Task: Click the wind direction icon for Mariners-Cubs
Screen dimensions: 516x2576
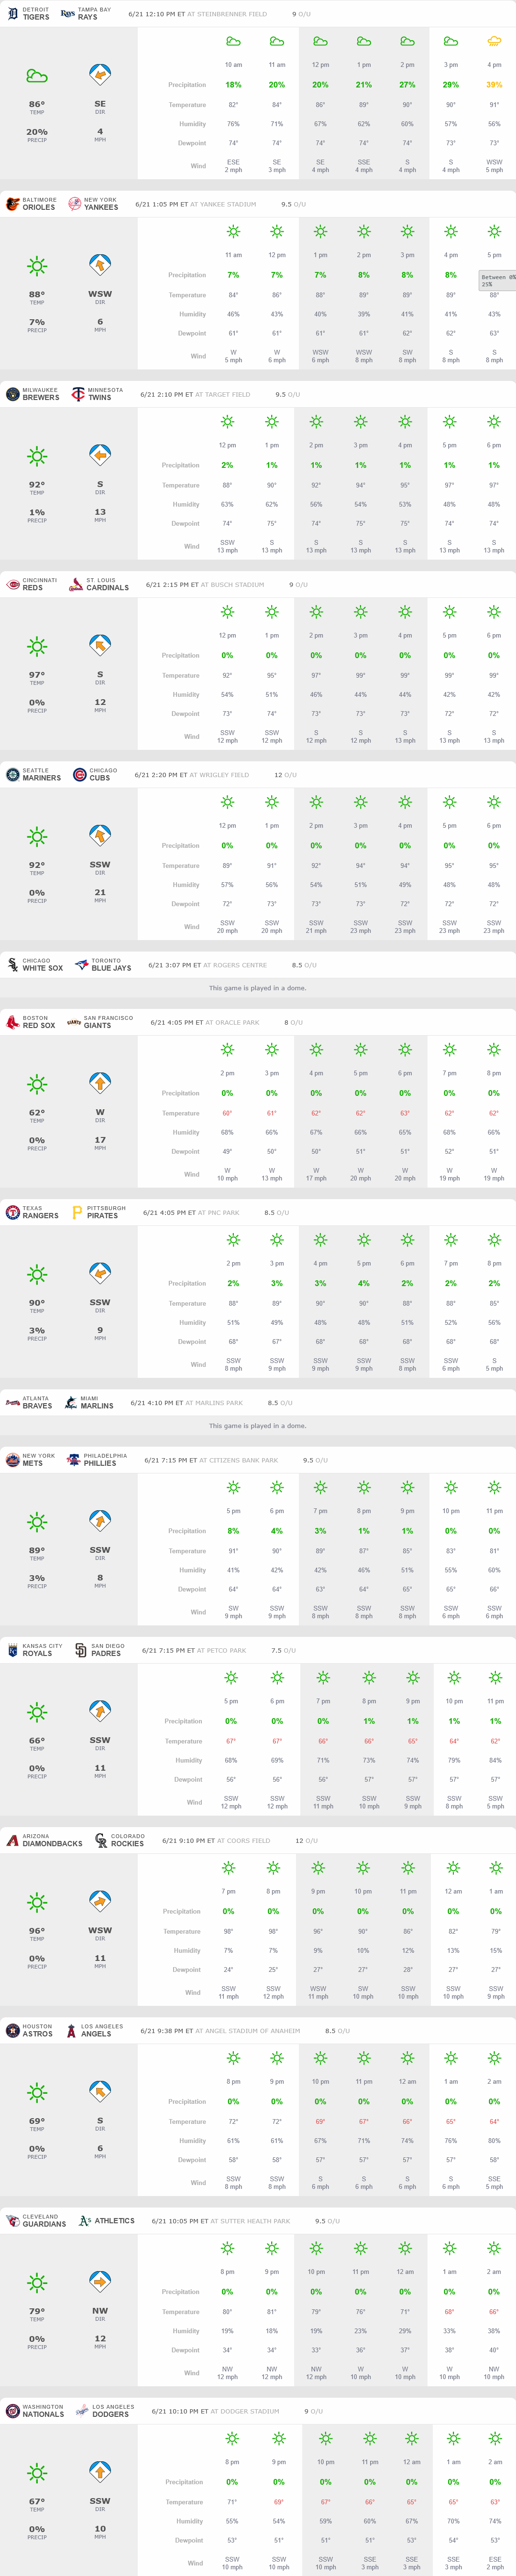Action: tap(100, 835)
